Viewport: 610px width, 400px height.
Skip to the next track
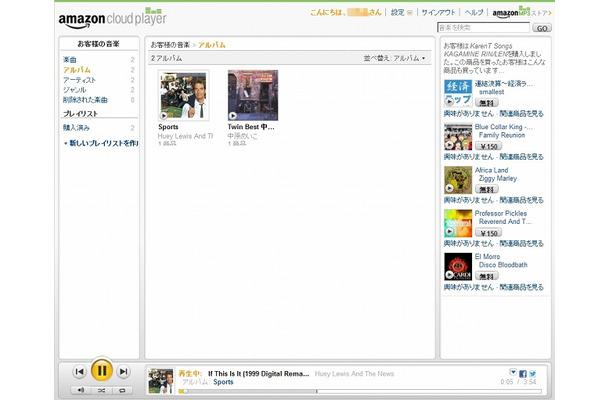pyautogui.click(x=124, y=372)
